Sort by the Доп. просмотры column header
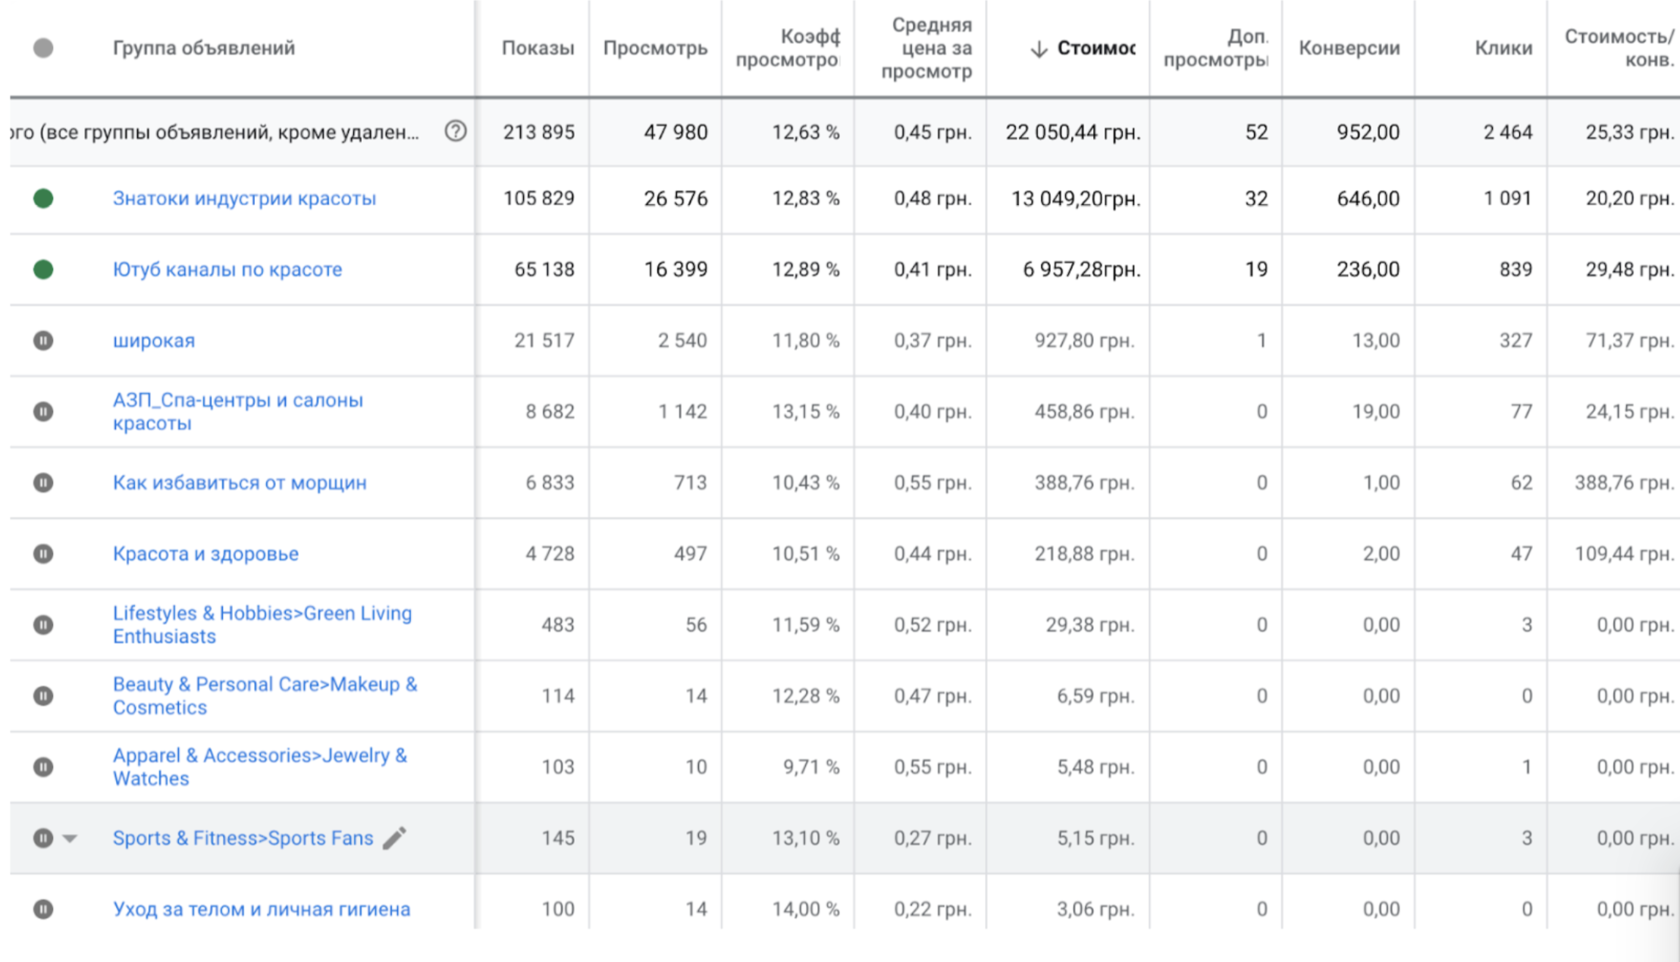This screenshot has width=1680, height=962. pos(1216,48)
